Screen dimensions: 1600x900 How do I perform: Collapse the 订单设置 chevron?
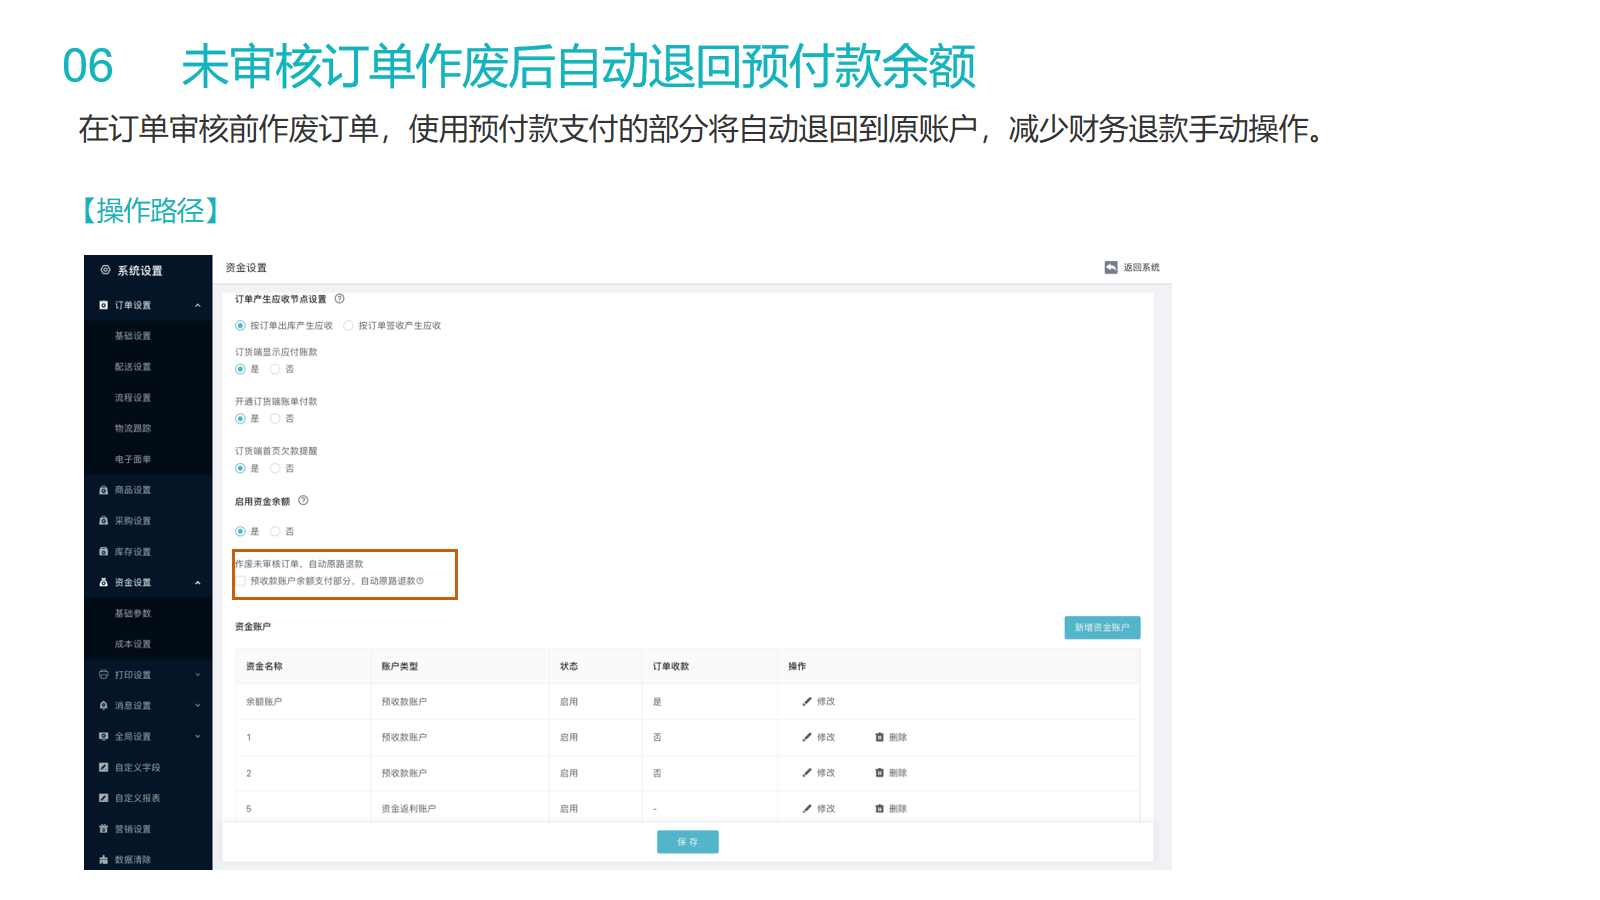click(x=198, y=305)
